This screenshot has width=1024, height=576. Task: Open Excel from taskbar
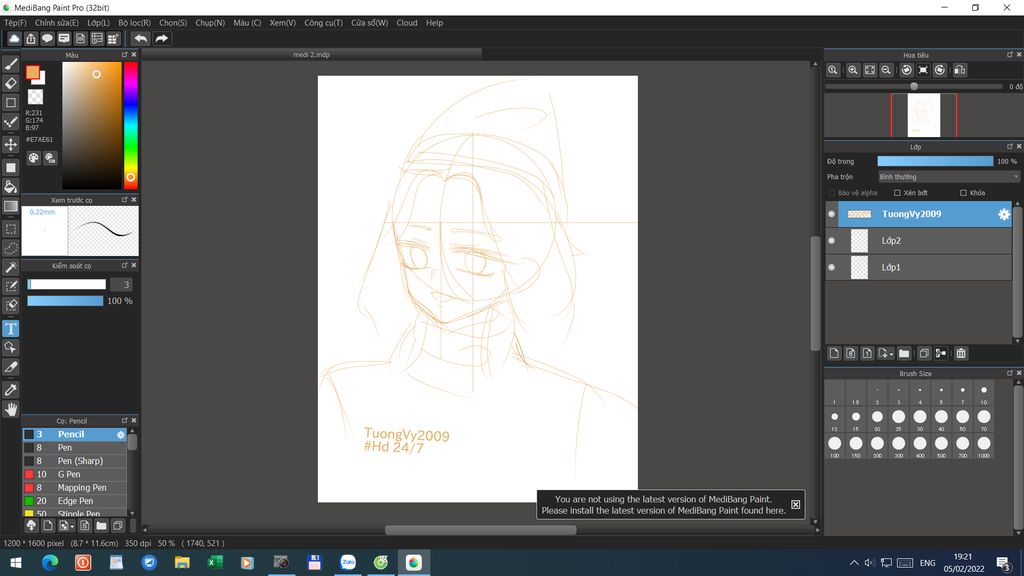[x=215, y=562]
